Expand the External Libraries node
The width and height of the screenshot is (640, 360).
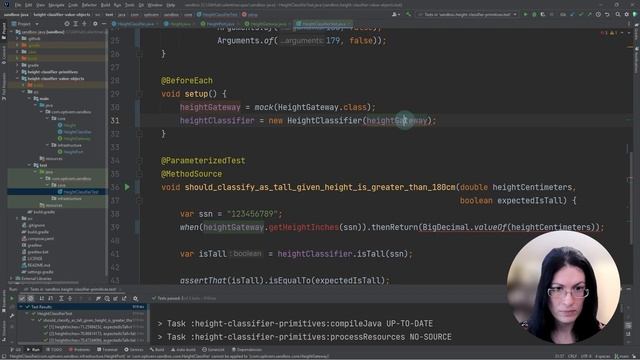point(11,278)
